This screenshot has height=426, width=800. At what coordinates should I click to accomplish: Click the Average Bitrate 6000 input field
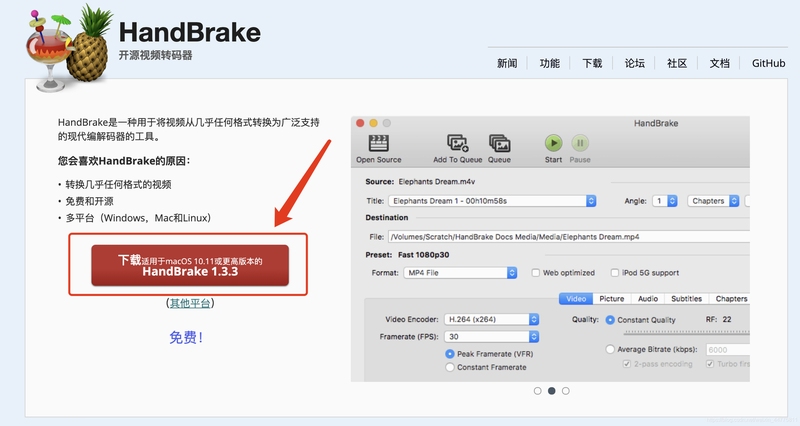pos(728,350)
